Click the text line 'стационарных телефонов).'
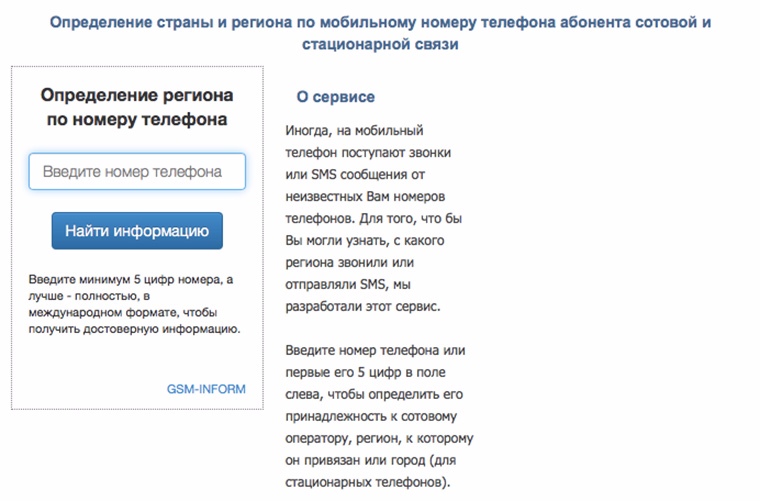760x501 pixels. pos(368,482)
